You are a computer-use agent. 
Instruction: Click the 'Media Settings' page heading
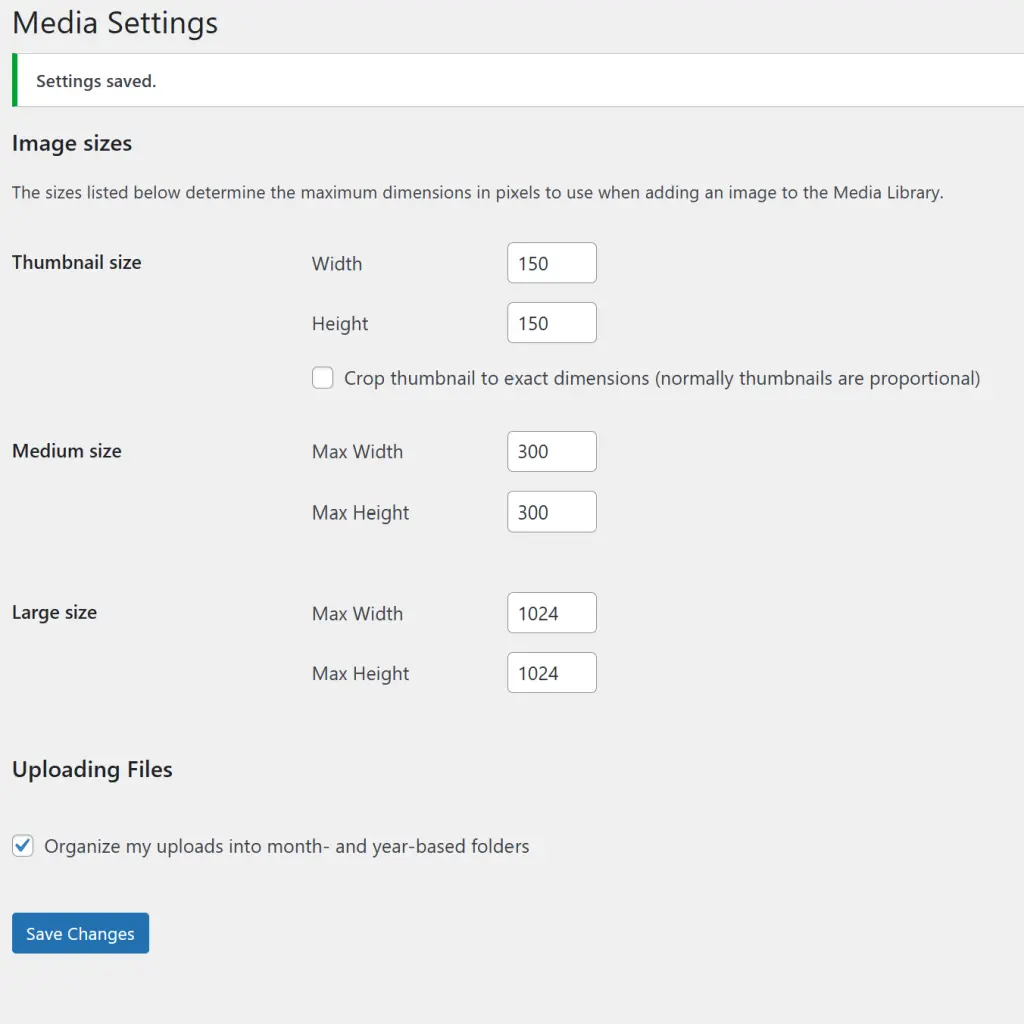[x=115, y=24]
